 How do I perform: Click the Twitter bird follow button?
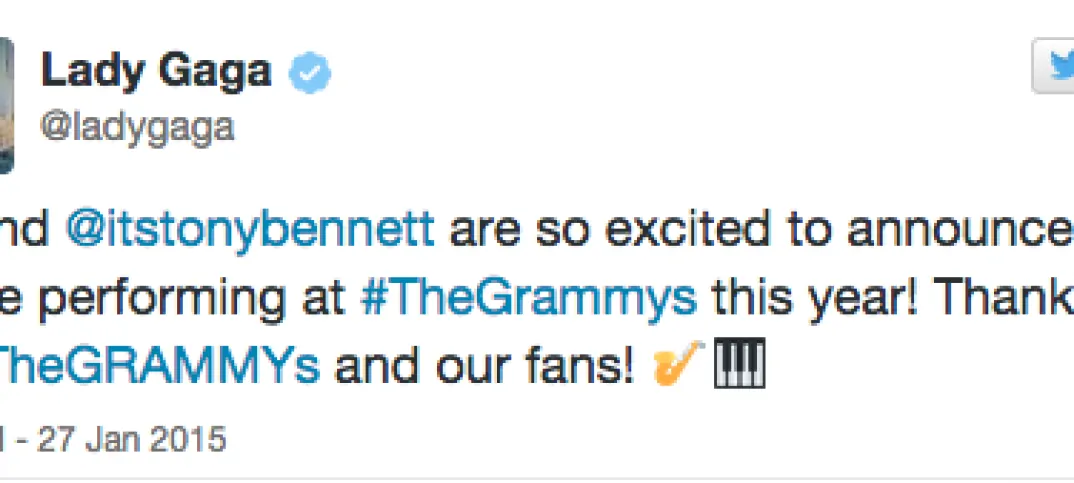tap(1056, 65)
